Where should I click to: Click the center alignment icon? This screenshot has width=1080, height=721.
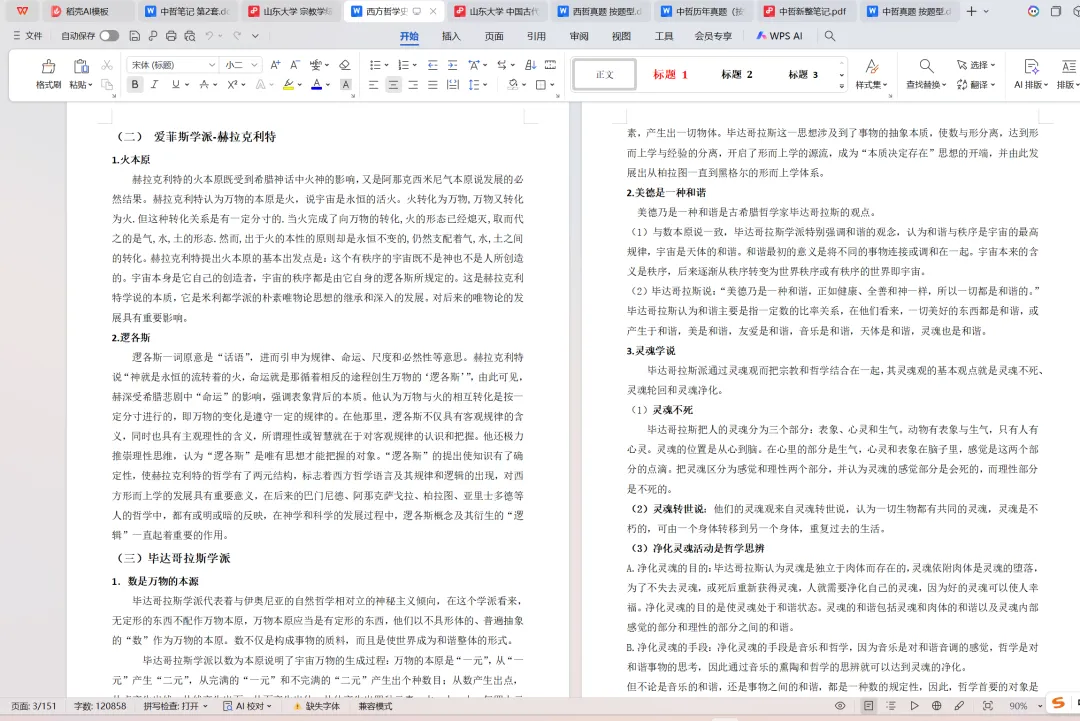391,83
